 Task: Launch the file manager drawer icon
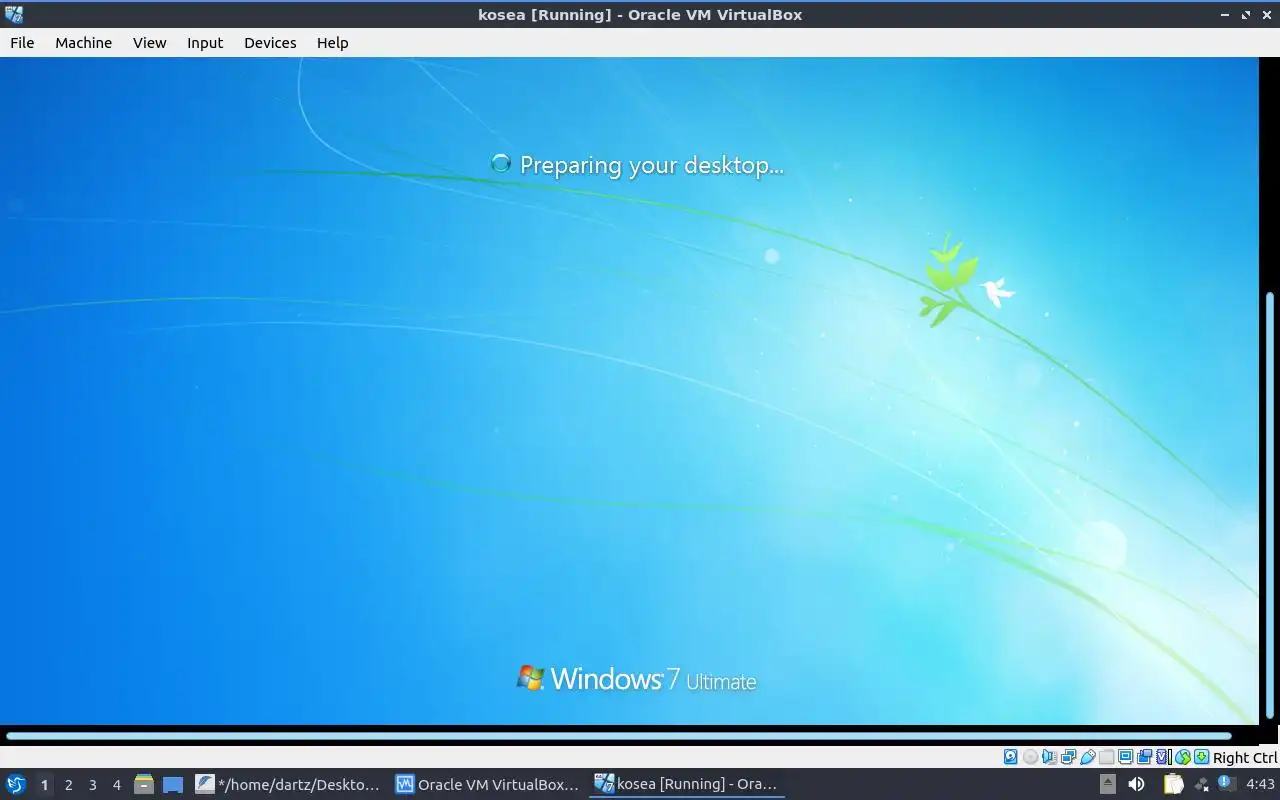click(x=144, y=784)
